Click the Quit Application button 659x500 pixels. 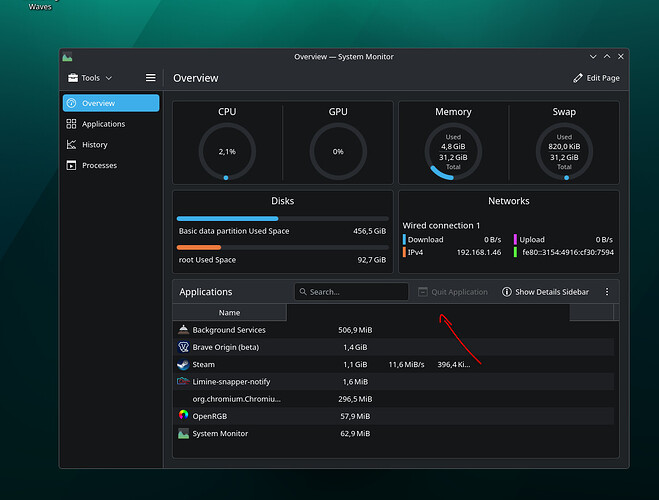point(453,292)
